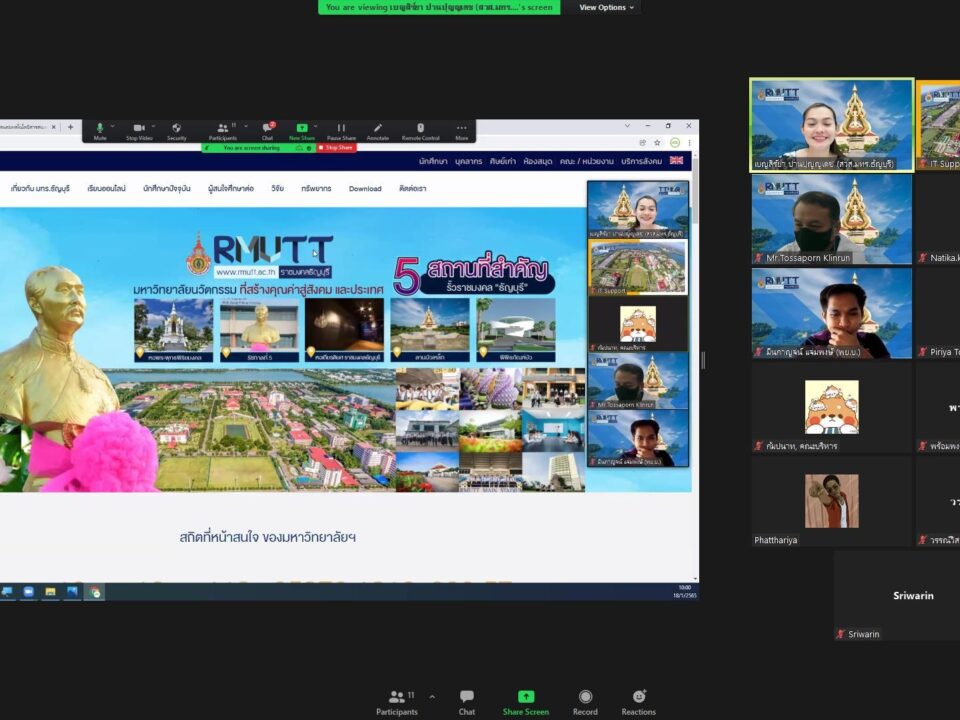Viewport: 960px width, 720px height.
Task: Select the กันปนาท, คณะบริหาร gallery tile
Action: 831,407
